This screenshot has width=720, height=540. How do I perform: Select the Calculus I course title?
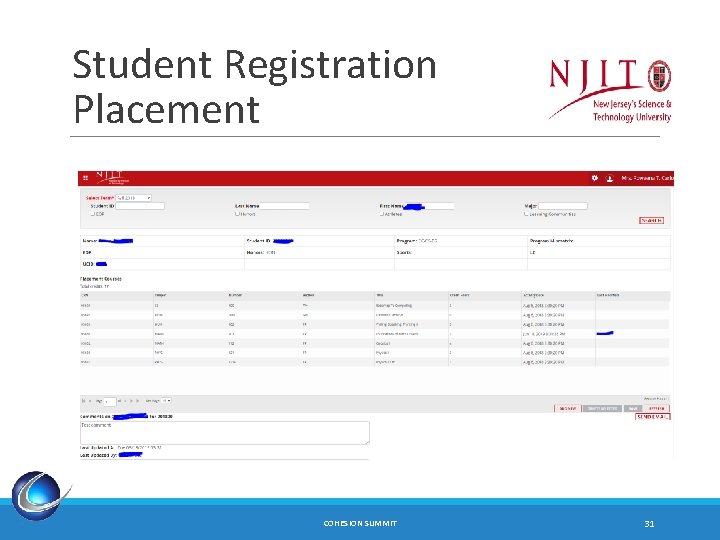click(x=383, y=343)
